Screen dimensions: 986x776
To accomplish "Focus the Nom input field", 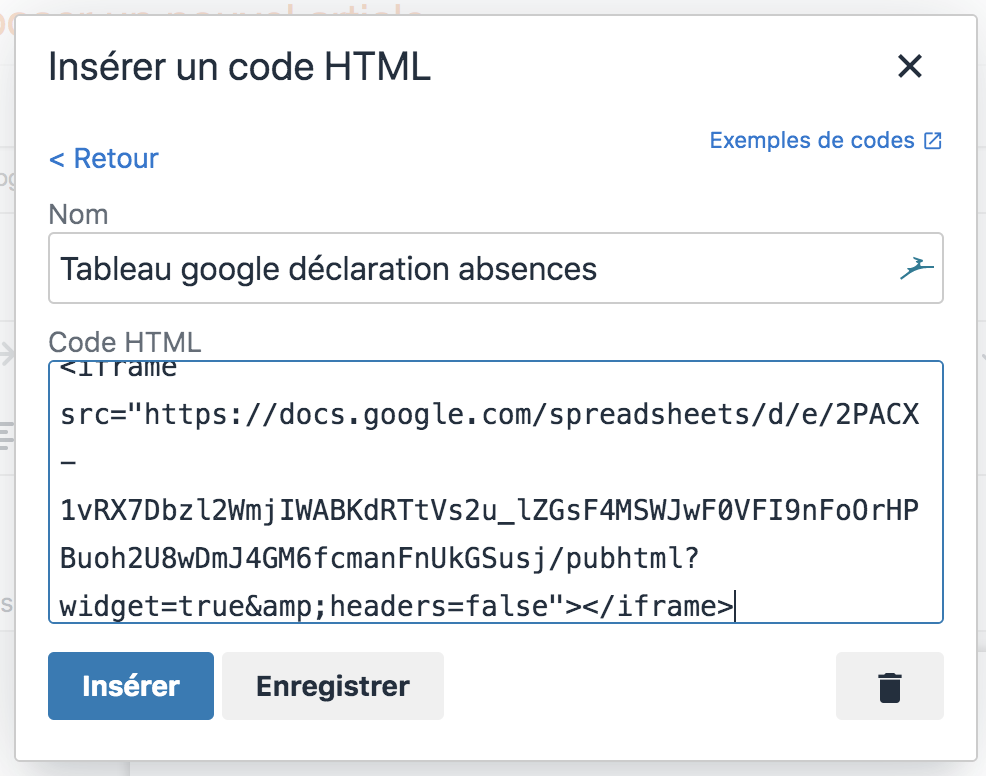I will (x=496, y=269).
